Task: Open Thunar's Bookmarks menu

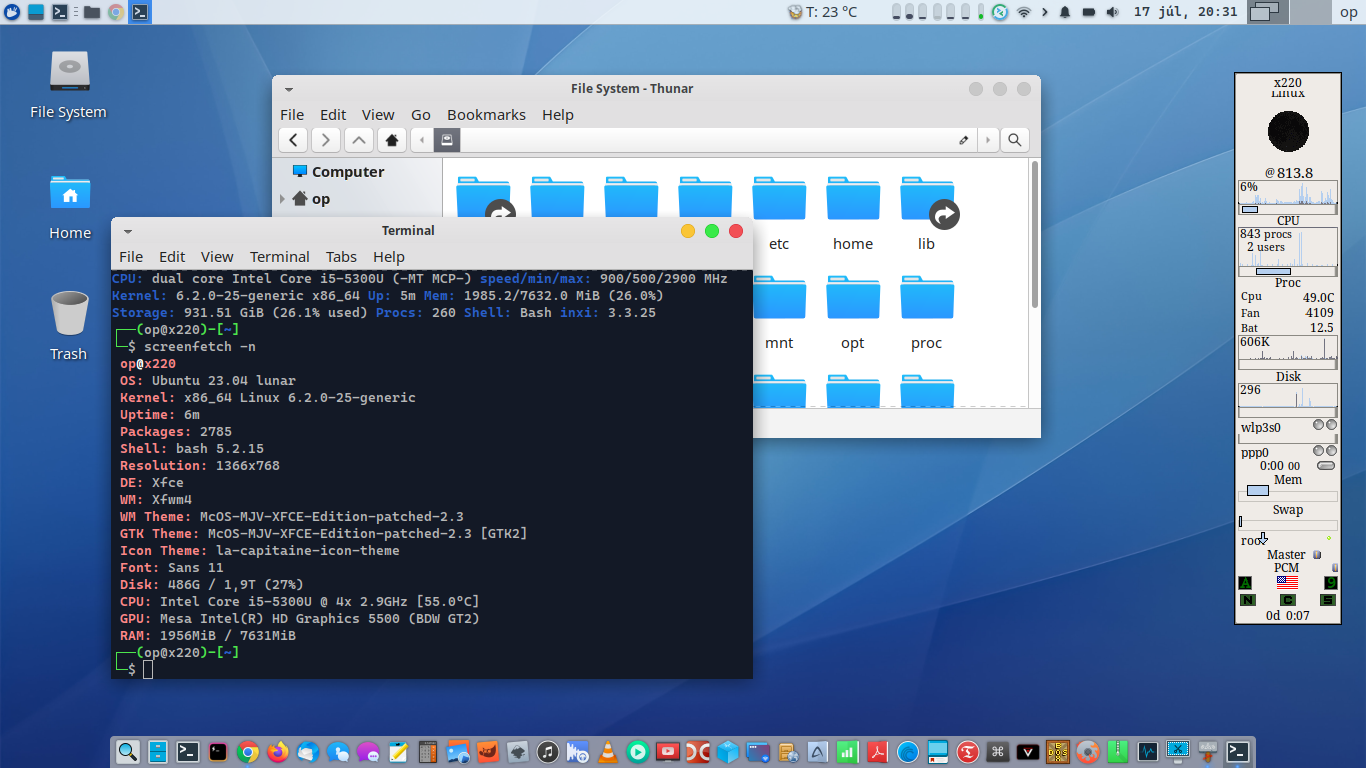Action: tap(486, 115)
